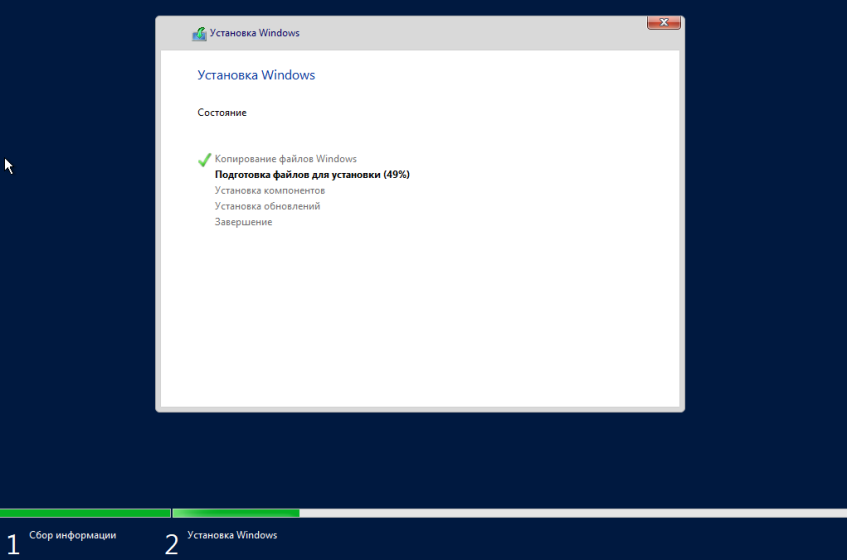Click the partially filled stage 2 progress bar
Viewport: 847px width, 560px height.
tap(509, 513)
